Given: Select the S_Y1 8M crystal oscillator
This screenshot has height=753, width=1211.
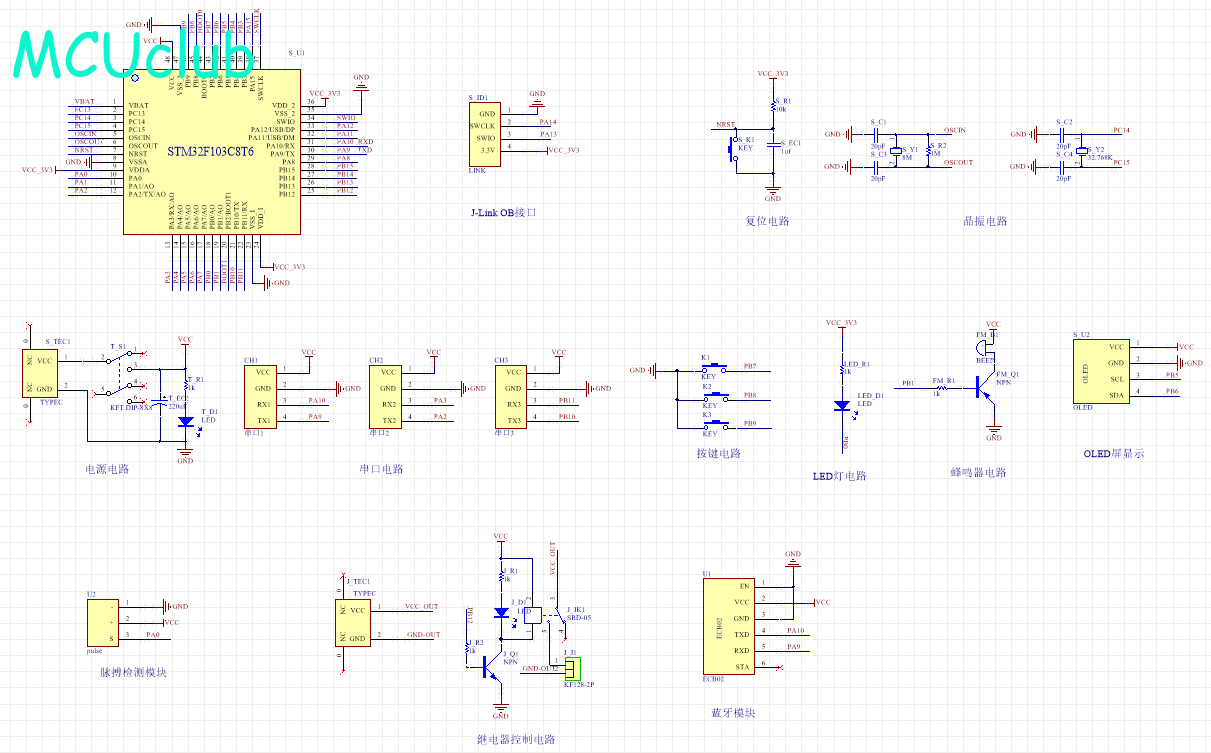Looking at the screenshot, I should pos(896,152).
